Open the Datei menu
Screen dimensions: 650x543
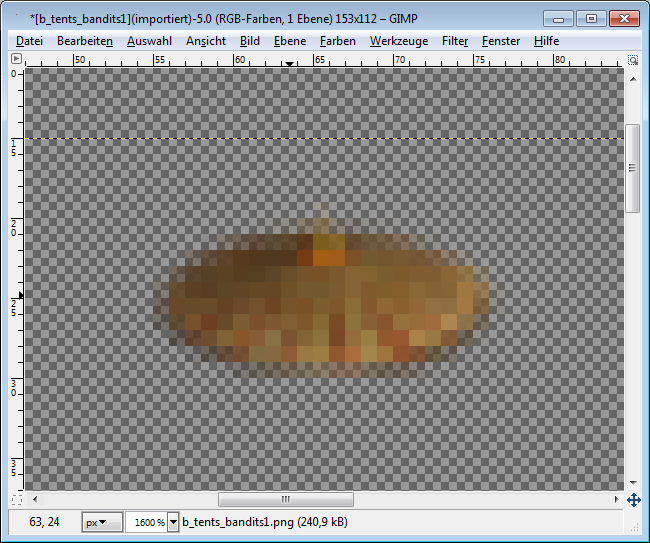pos(29,41)
